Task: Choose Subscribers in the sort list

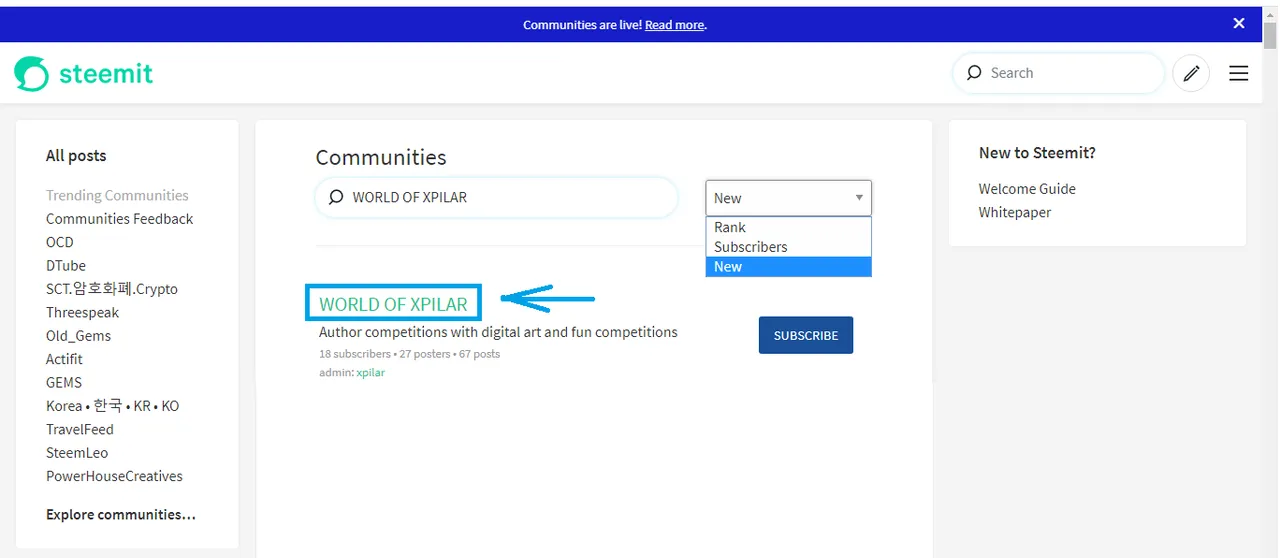Action: [788, 247]
